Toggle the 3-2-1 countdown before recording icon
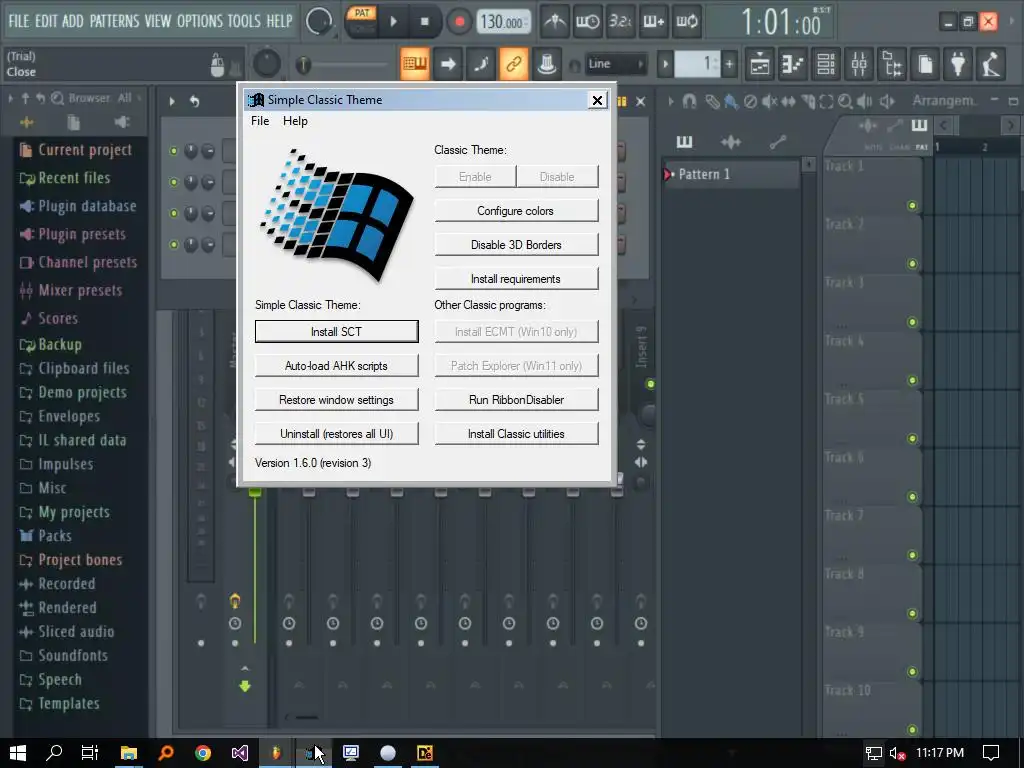The width and height of the screenshot is (1024, 768). click(x=620, y=22)
